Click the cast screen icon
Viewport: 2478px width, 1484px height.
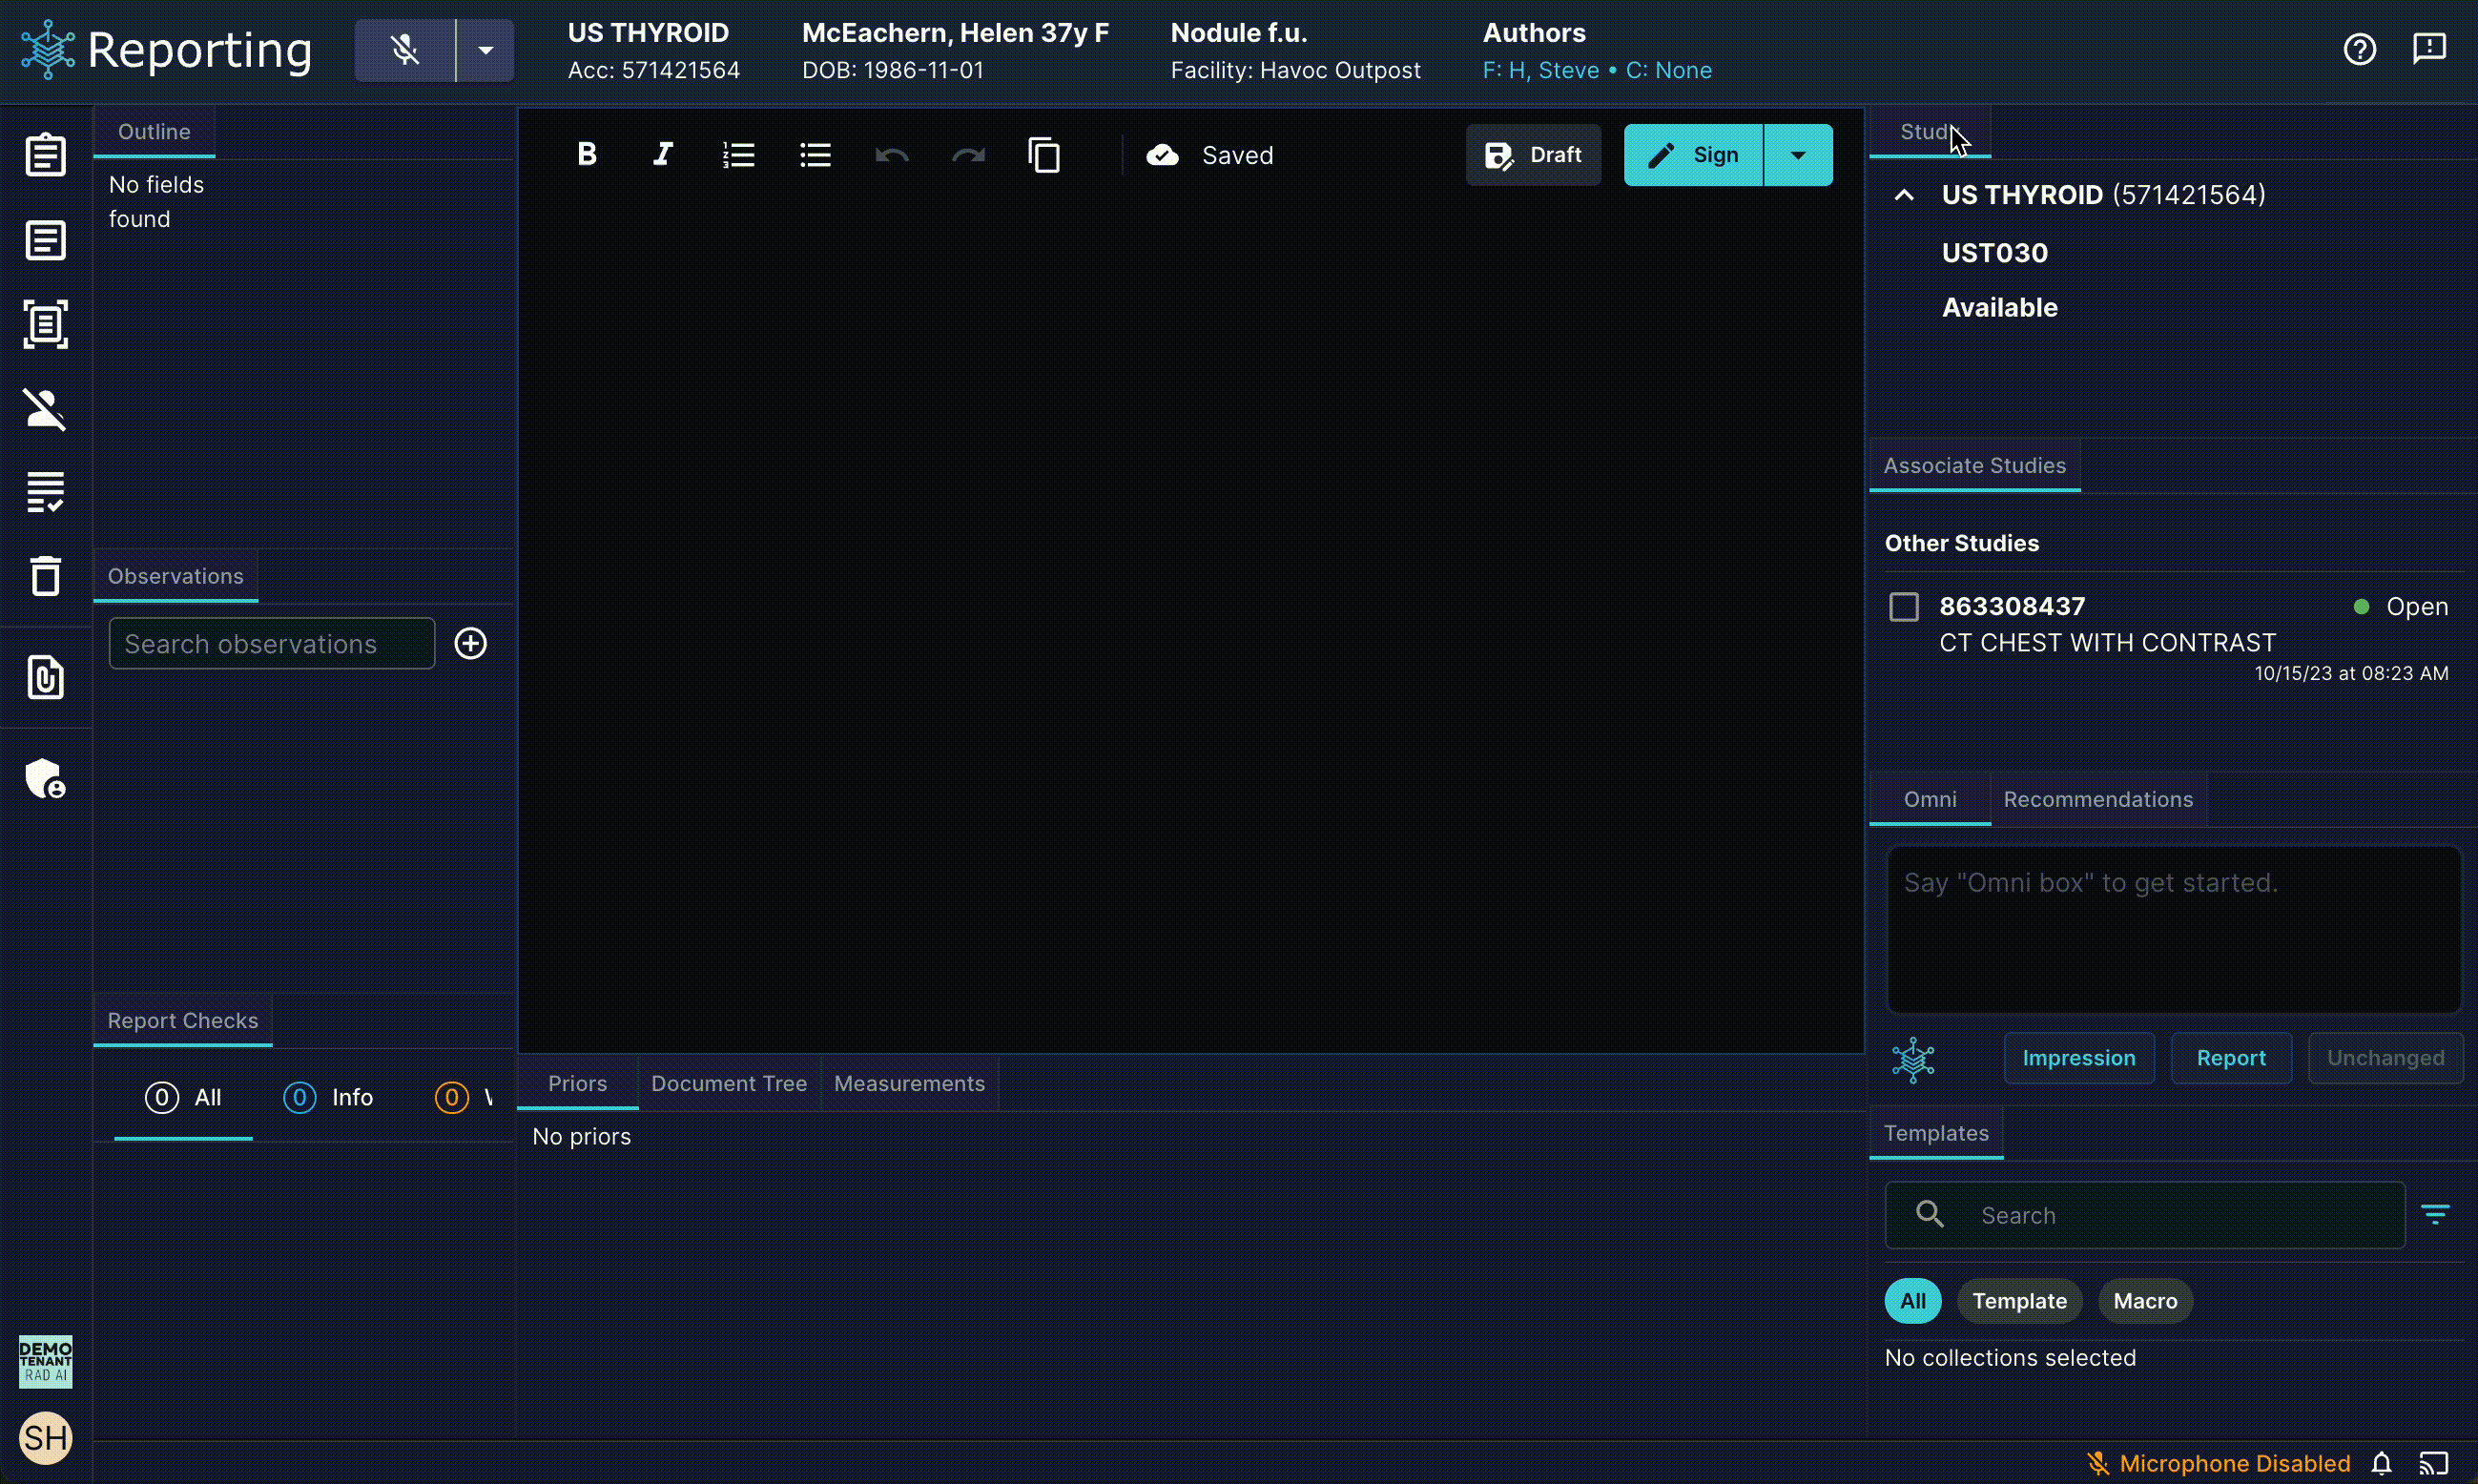click(2433, 1464)
